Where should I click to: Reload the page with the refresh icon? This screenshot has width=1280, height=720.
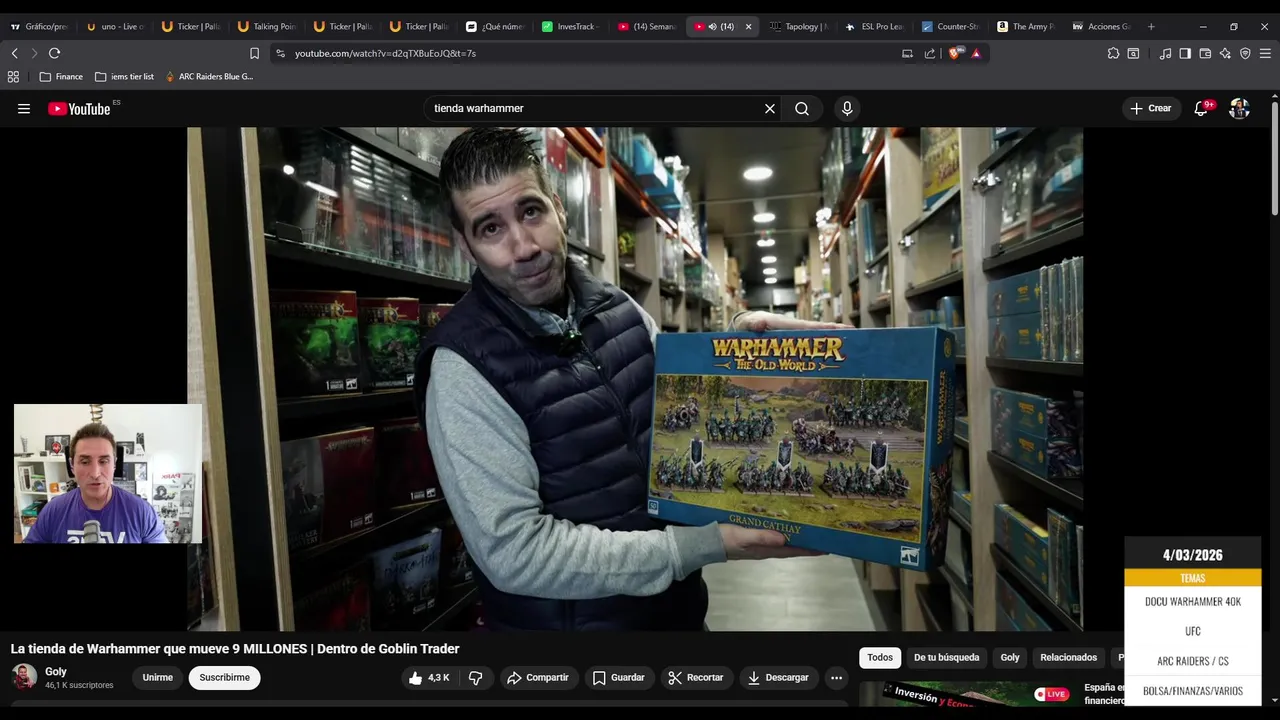[x=54, y=53]
